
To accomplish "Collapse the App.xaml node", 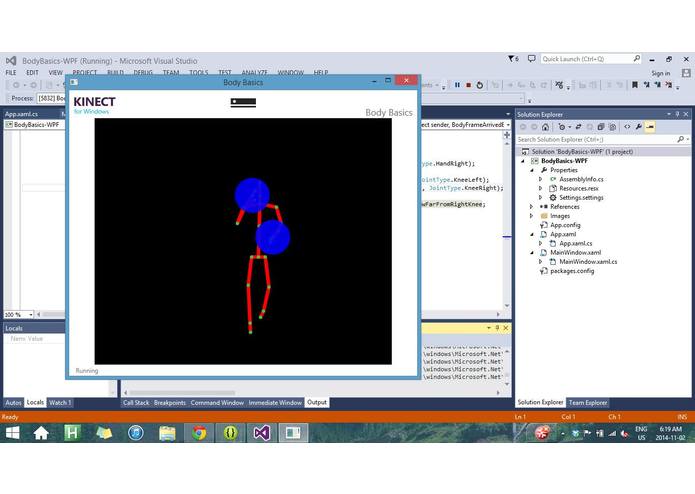I will [532, 234].
